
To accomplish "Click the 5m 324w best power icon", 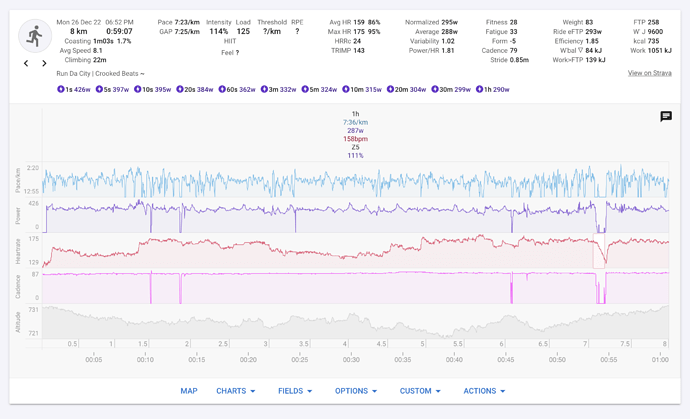I will coord(305,89).
